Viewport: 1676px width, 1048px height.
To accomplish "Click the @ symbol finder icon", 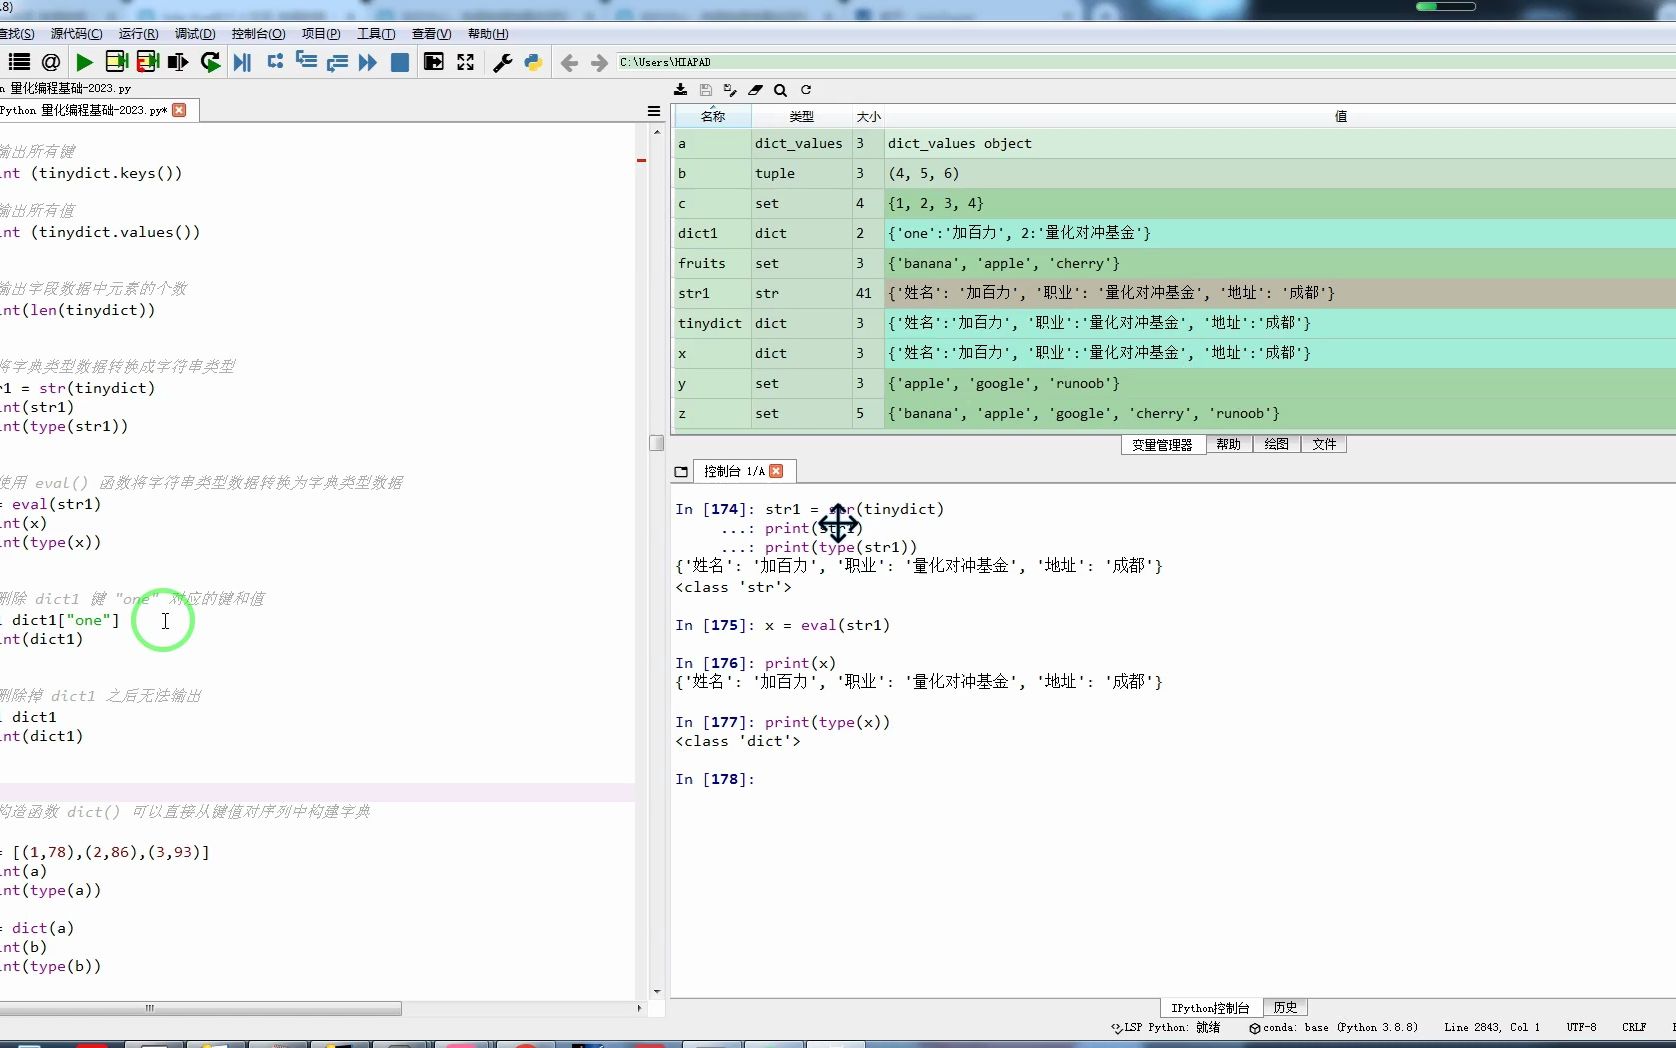I will (51, 62).
